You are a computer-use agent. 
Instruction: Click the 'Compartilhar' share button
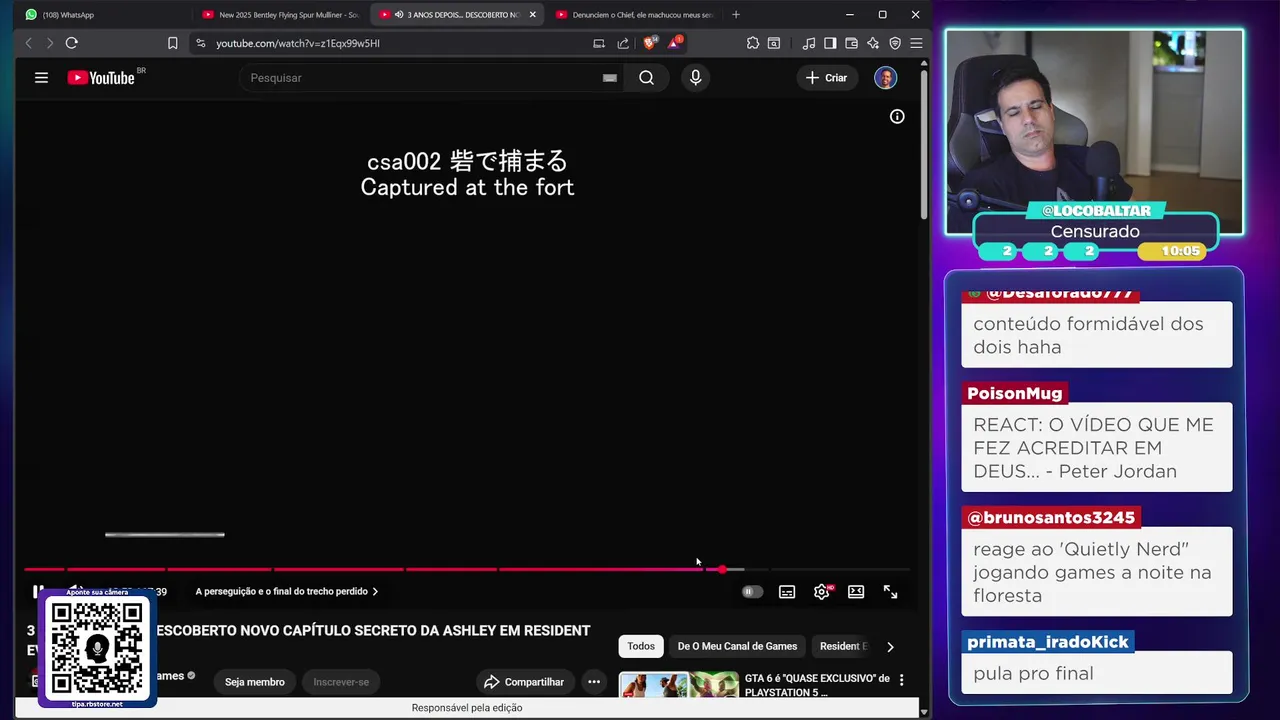[x=524, y=682]
